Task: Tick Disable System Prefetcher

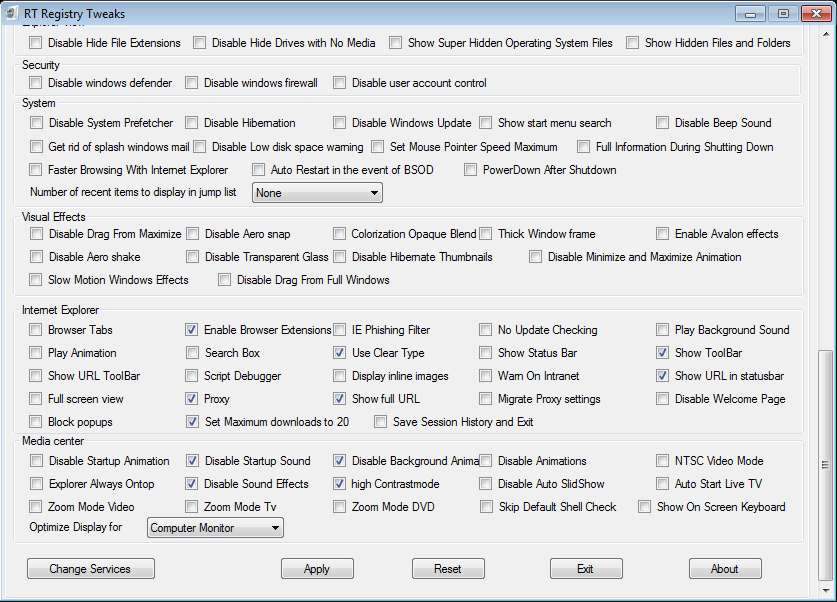Action: [x=36, y=123]
